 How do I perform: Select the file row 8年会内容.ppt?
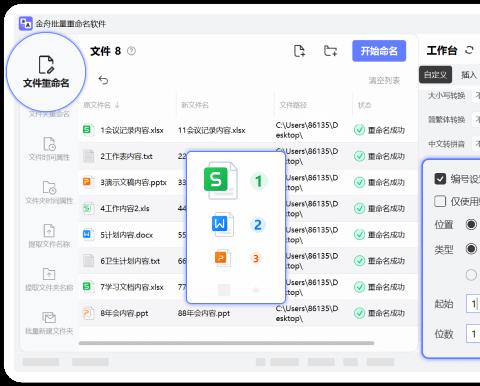[248, 313]
